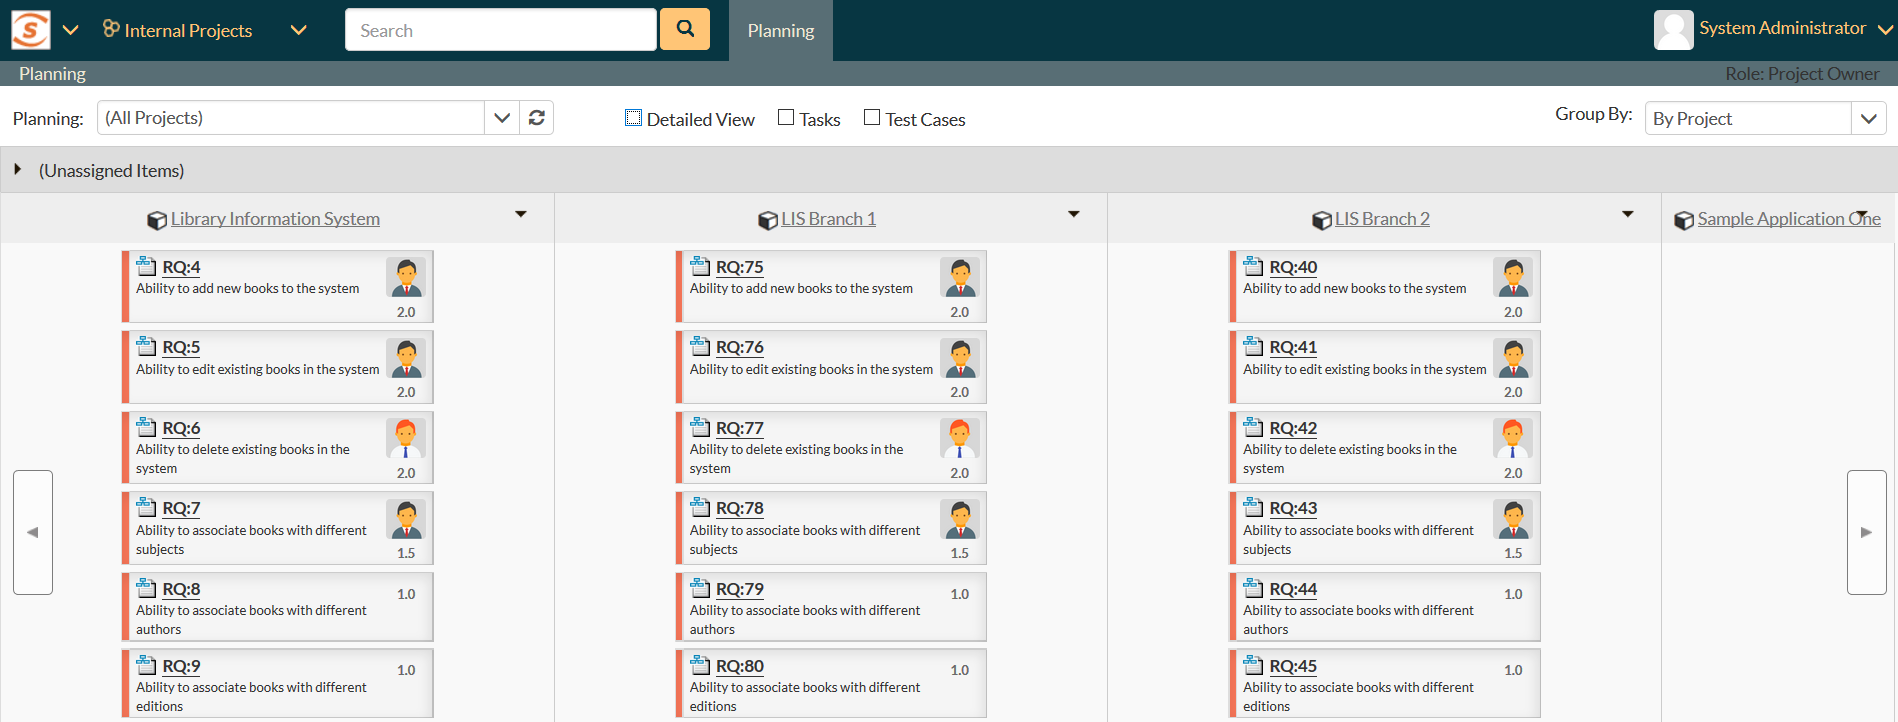1898x722 pixels.
Task: Click the System Administrator avatar icon
Action: tap(1673, 29)
